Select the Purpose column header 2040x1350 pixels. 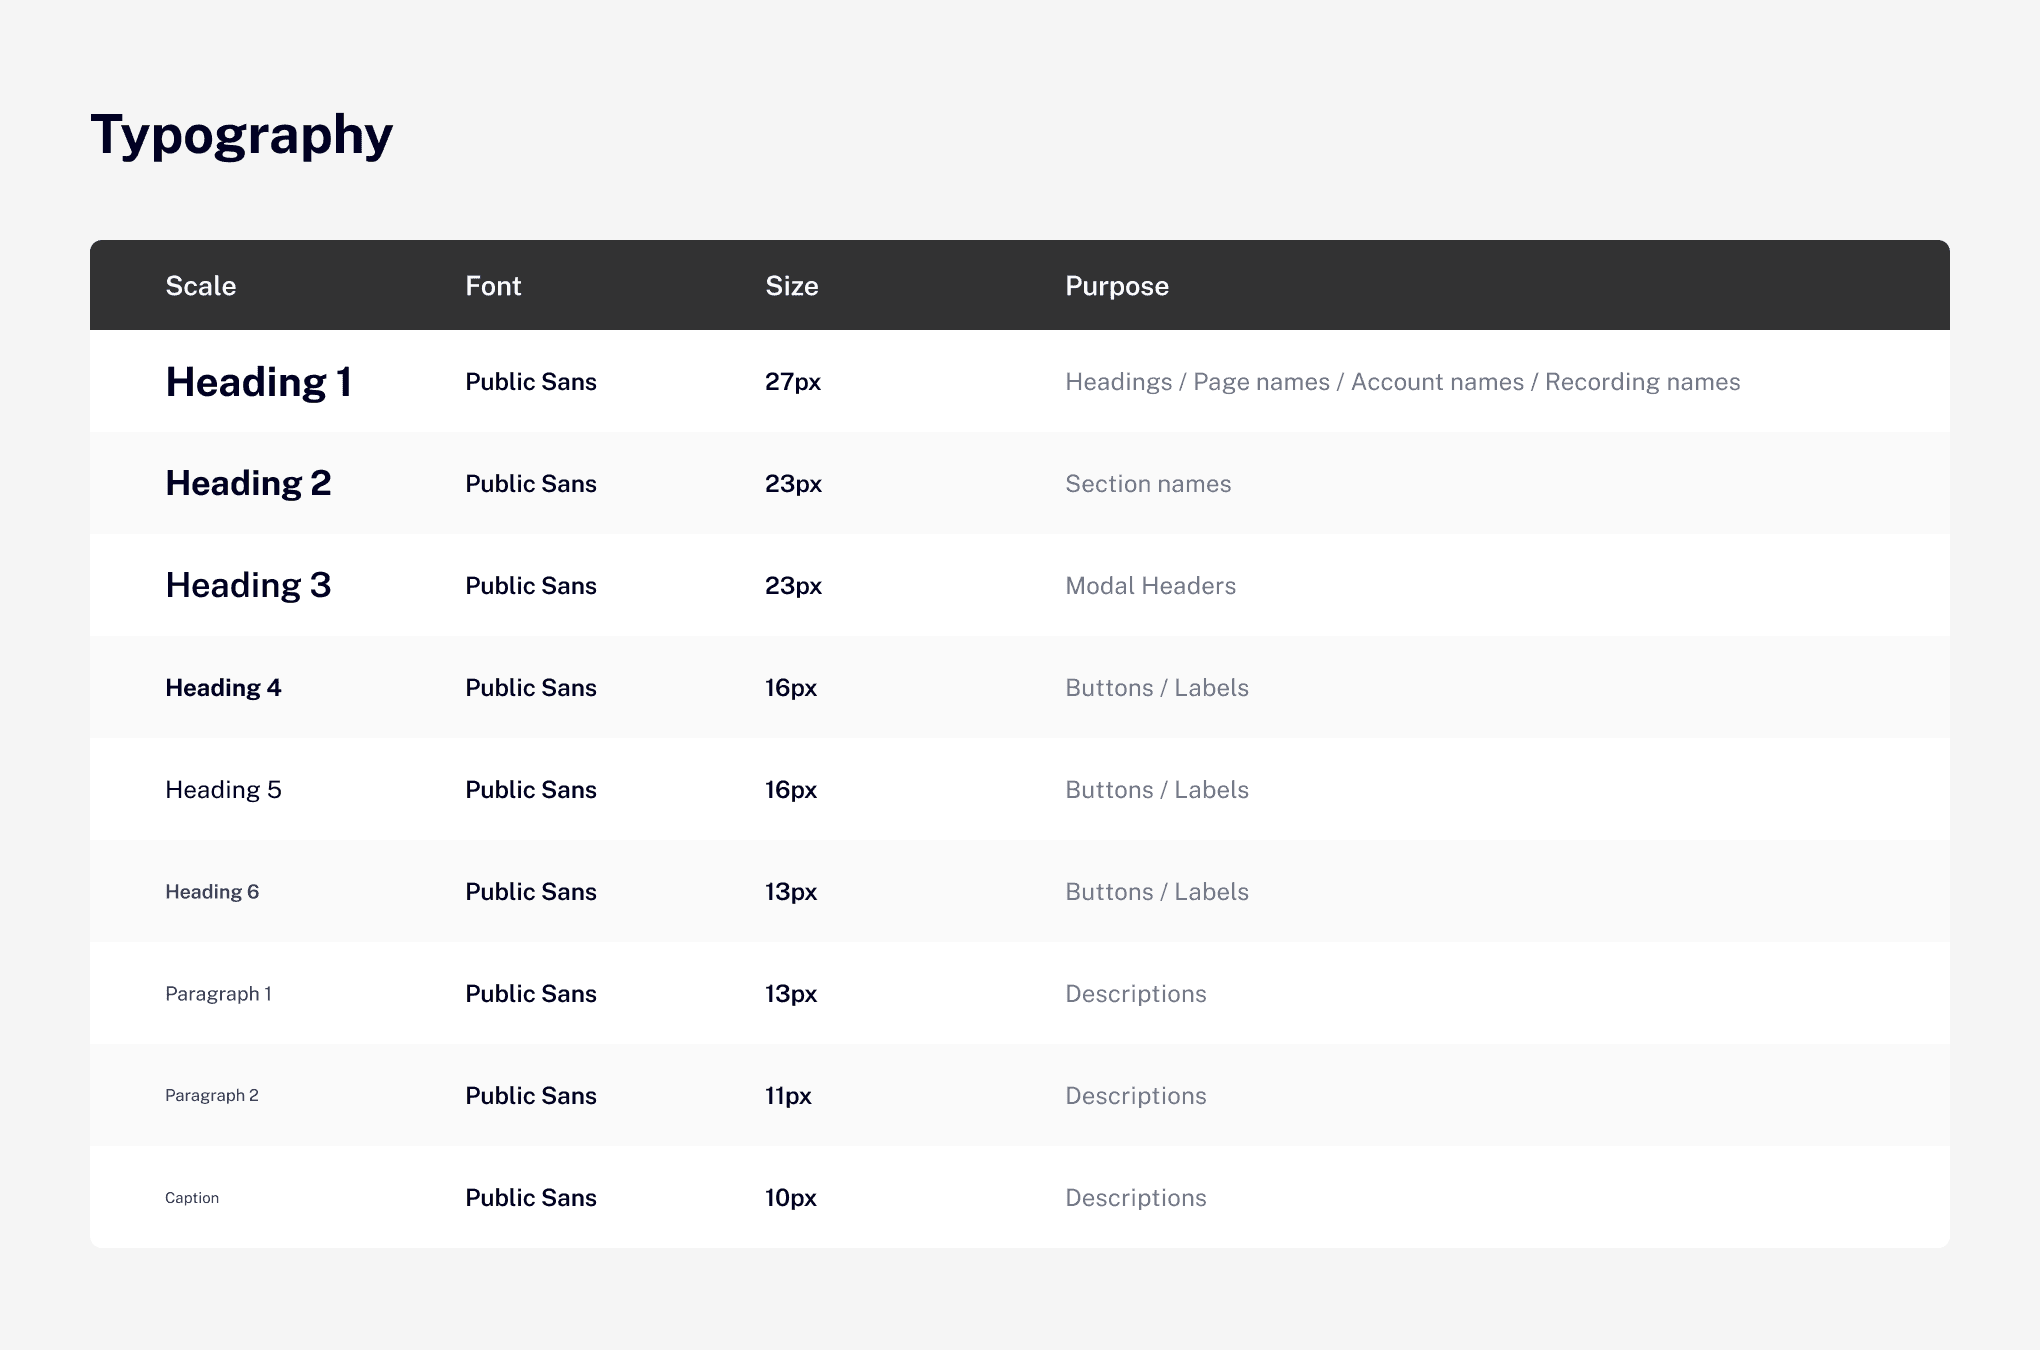pyautogui.click(x=1116, y=286)
